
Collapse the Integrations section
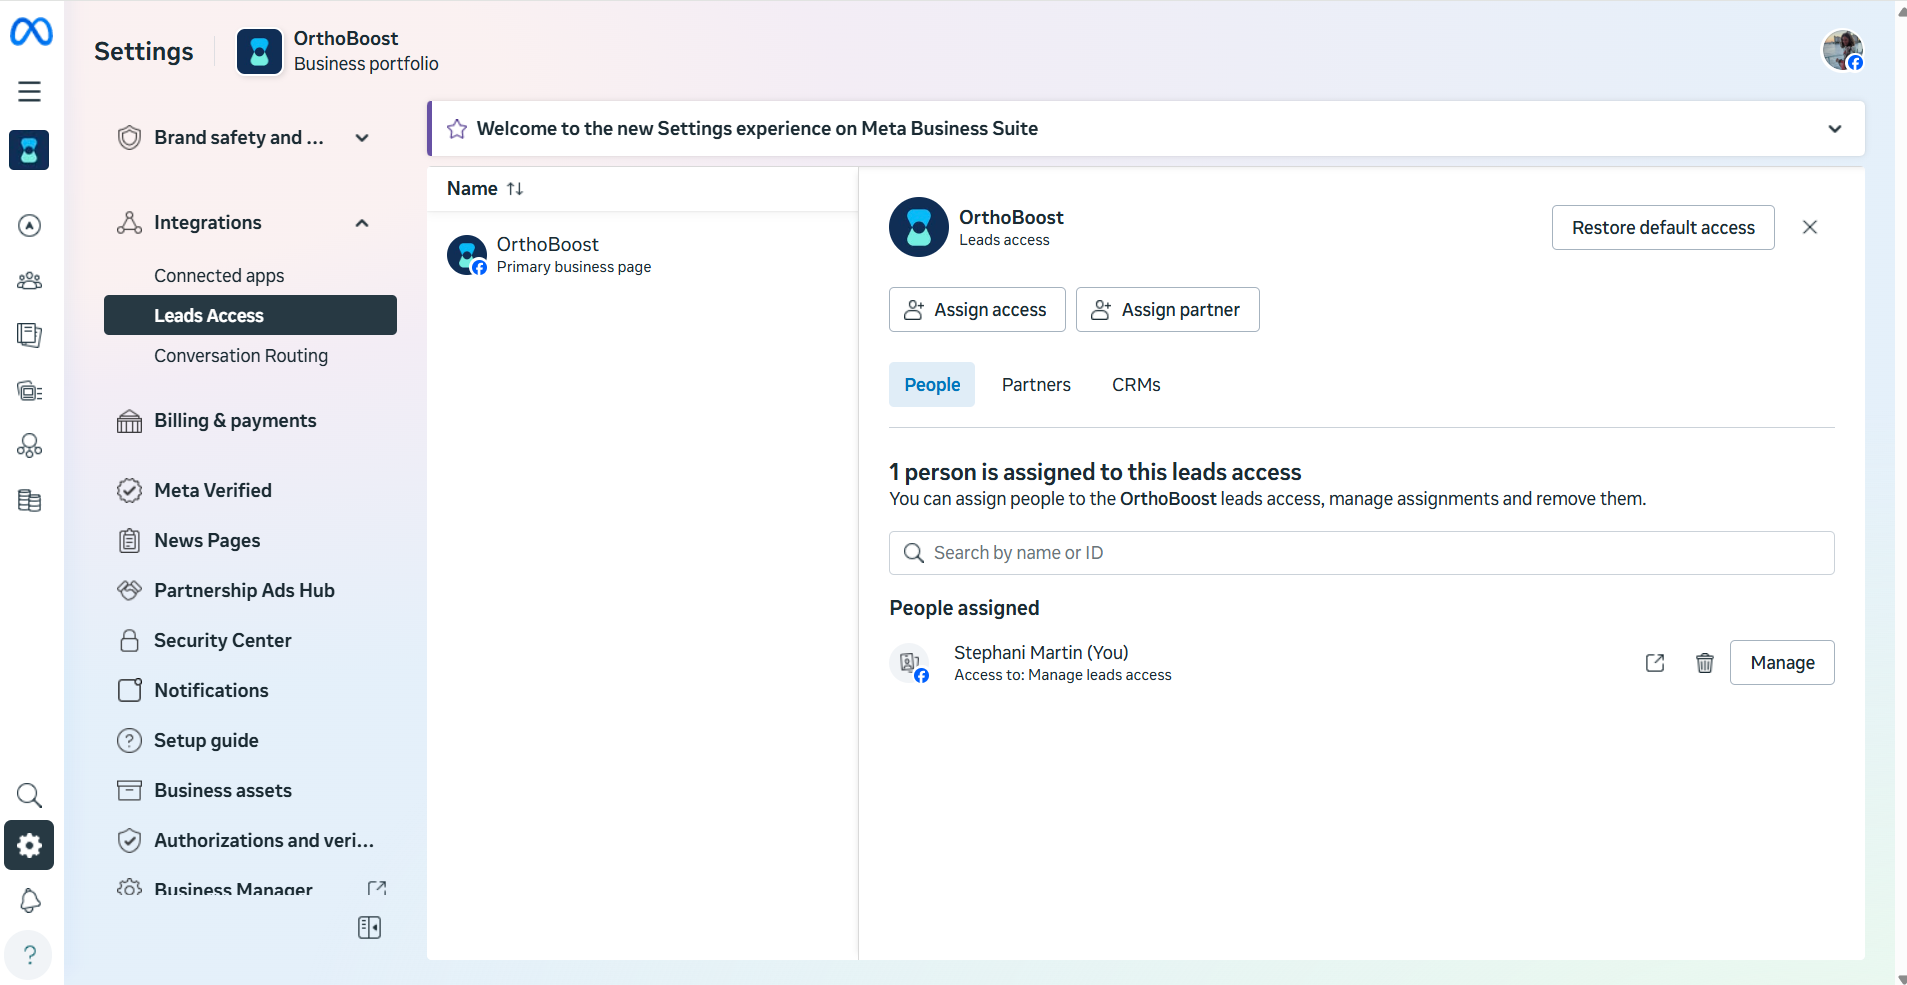tap(360, 222)
